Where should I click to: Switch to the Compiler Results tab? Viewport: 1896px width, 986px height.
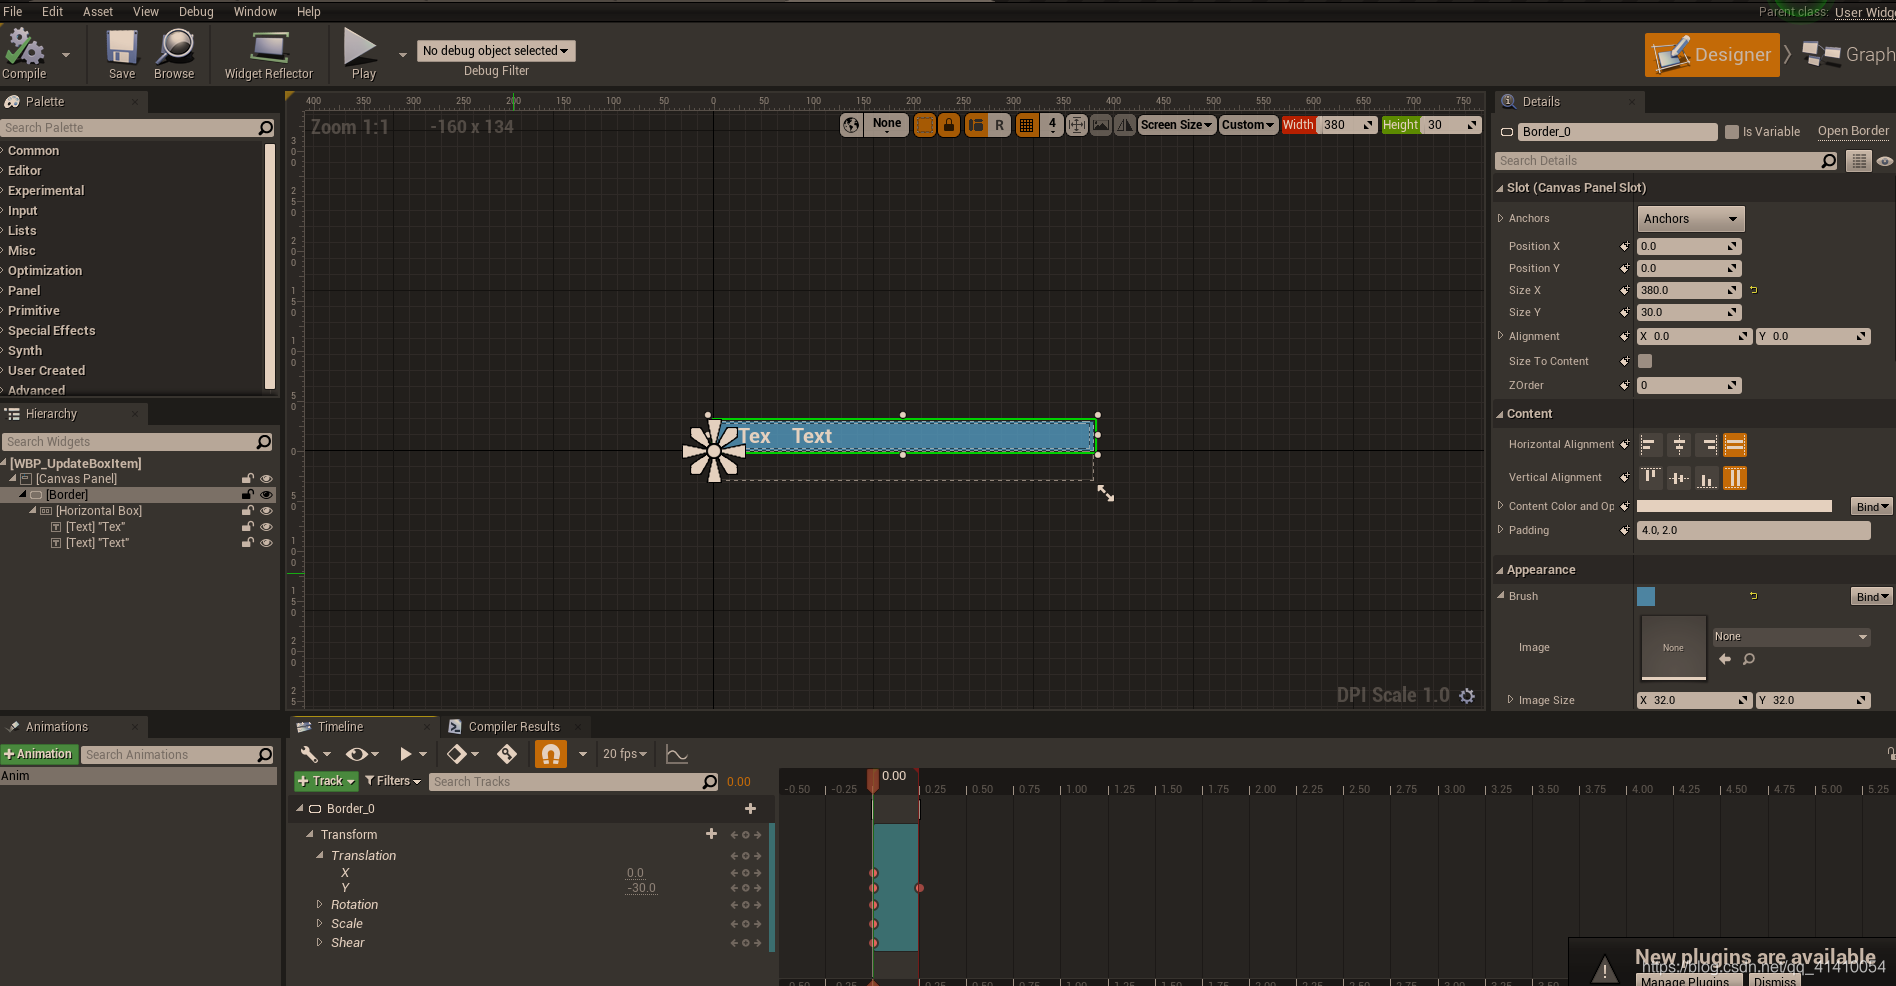point(514,726)
